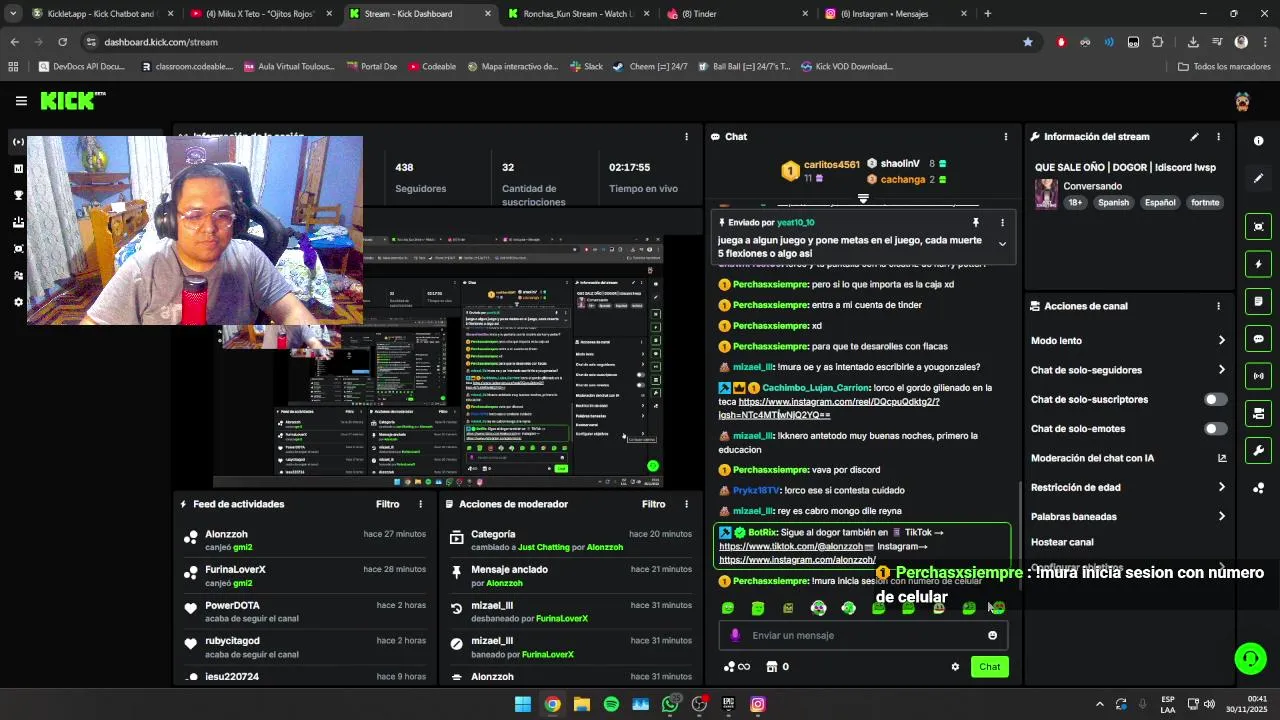The width and height of the screenshot is (1280, 720).
Task: Open the Kick hamburger menu
Action: tap(21, 101)
